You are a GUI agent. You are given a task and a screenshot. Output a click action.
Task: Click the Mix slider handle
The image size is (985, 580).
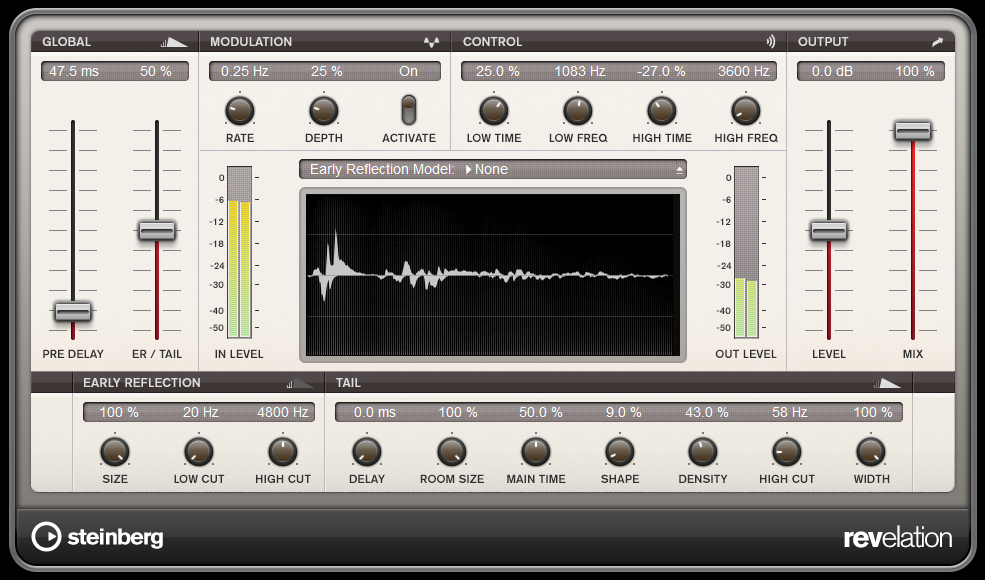coord(913,131)
